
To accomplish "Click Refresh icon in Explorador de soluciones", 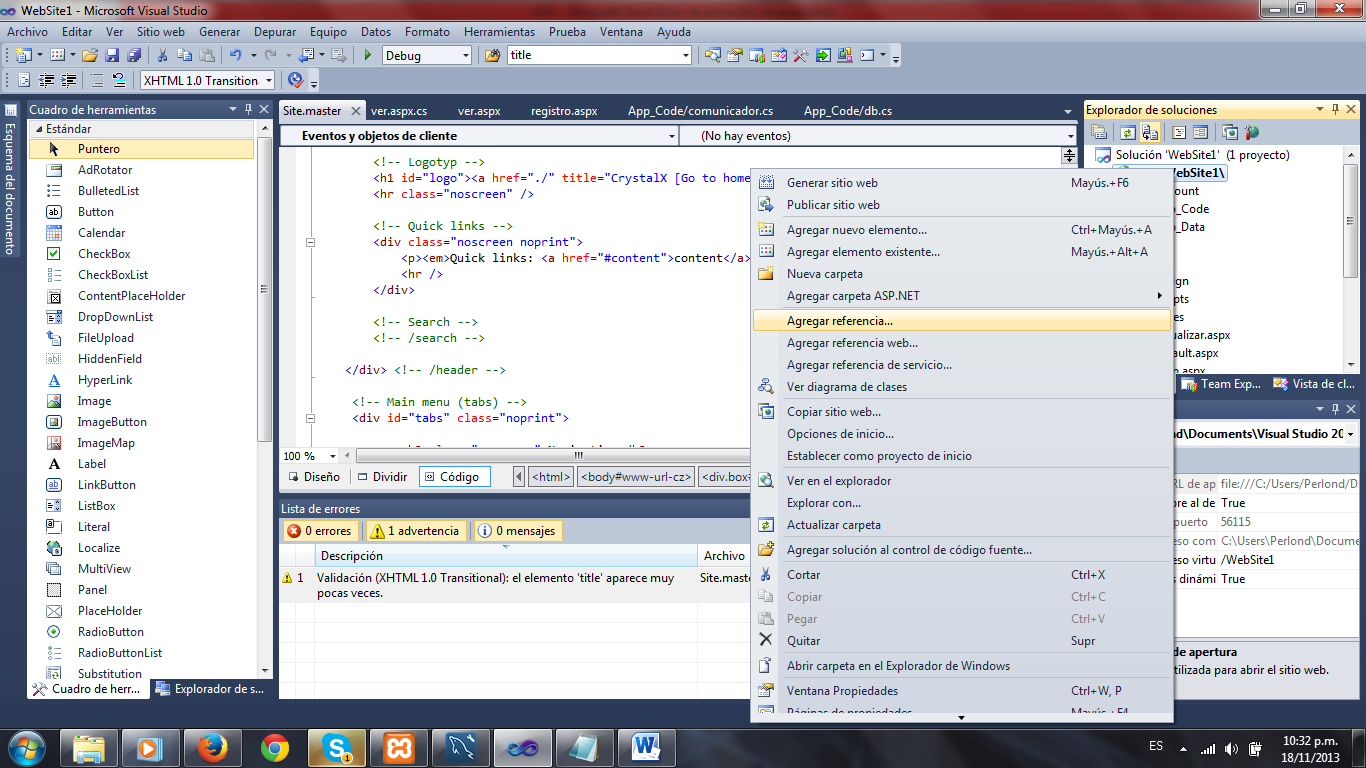I will click(x=1128, y=132).
